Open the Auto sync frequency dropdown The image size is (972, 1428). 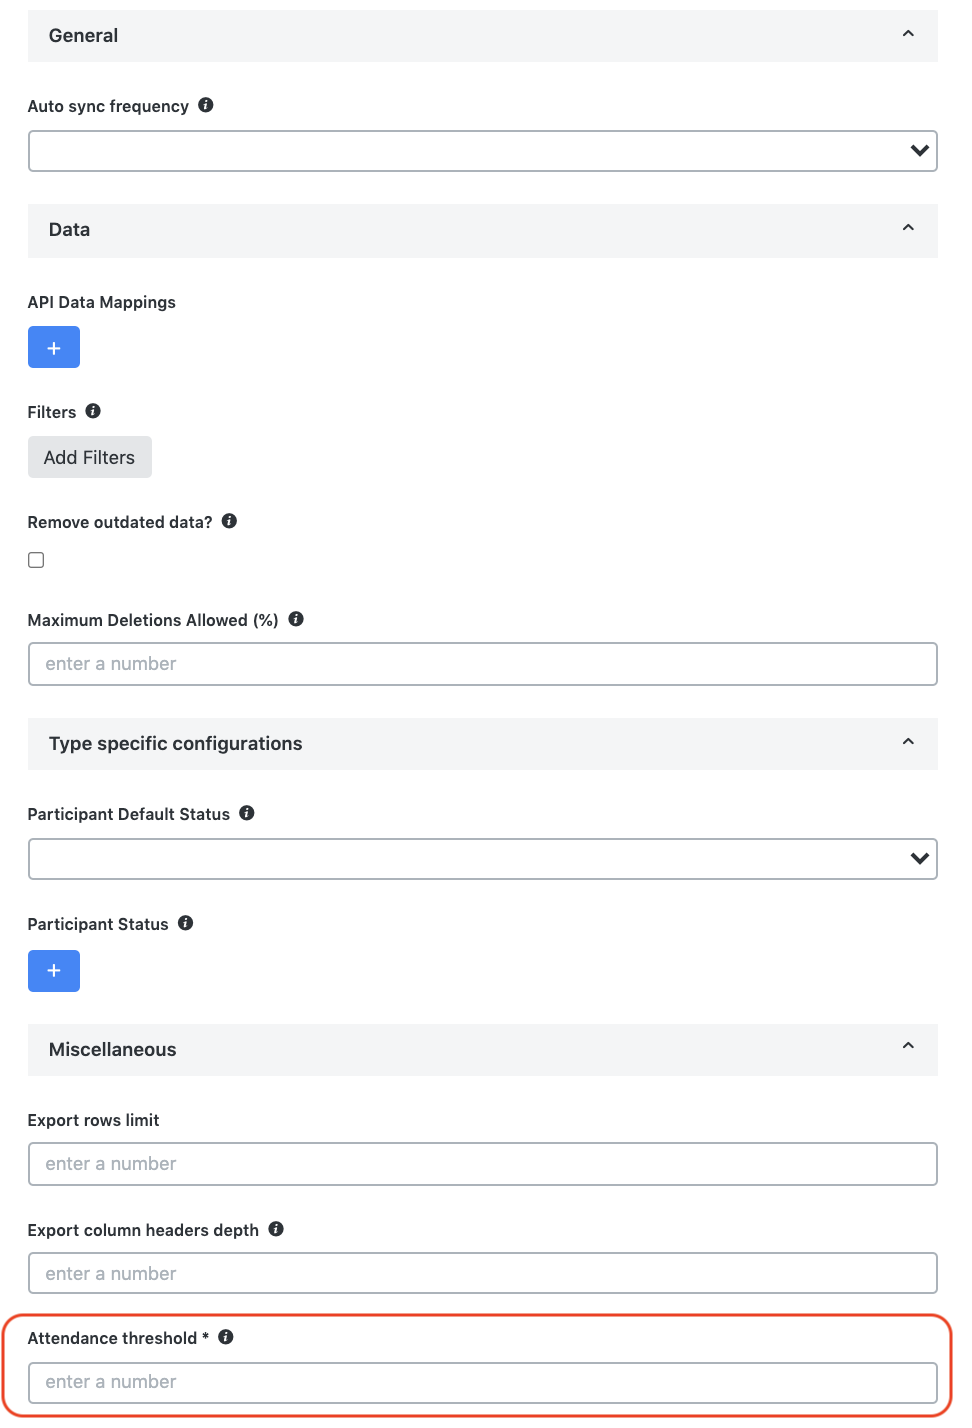(x=483, y=151)
